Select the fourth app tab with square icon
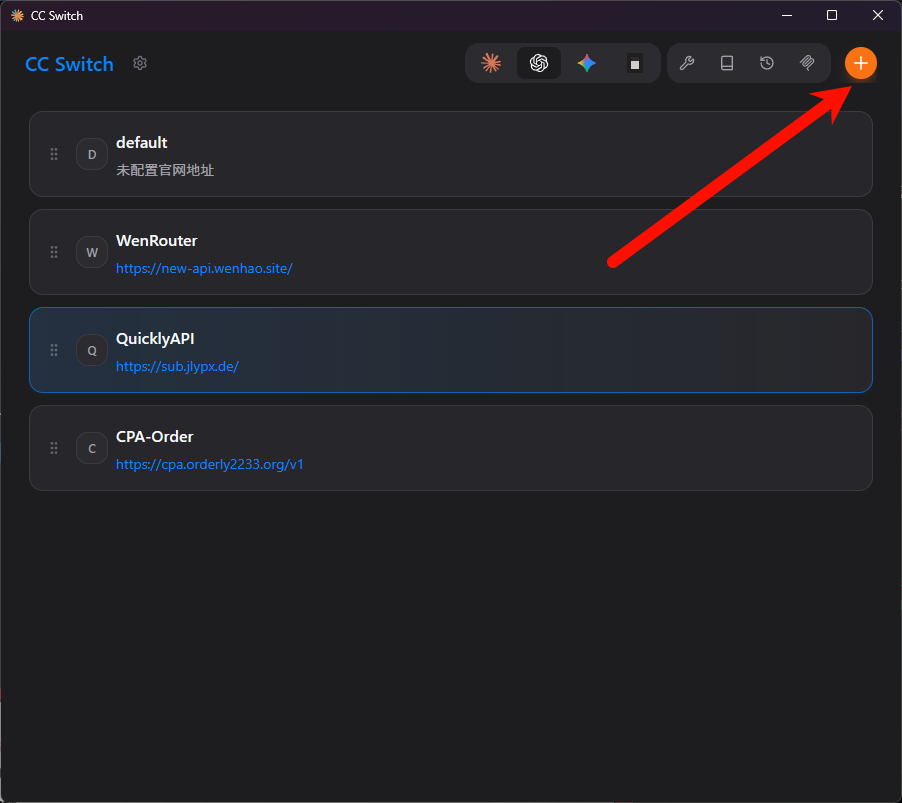The image size is (902, 803). (x=634, y=63)
